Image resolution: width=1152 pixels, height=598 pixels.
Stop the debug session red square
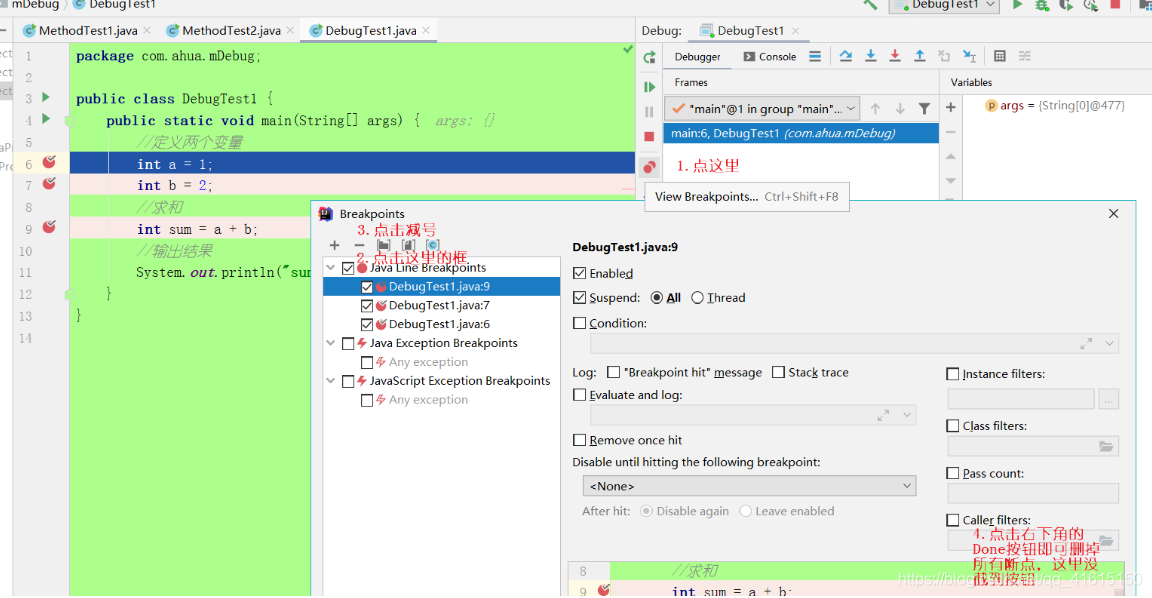click(649, 137)
